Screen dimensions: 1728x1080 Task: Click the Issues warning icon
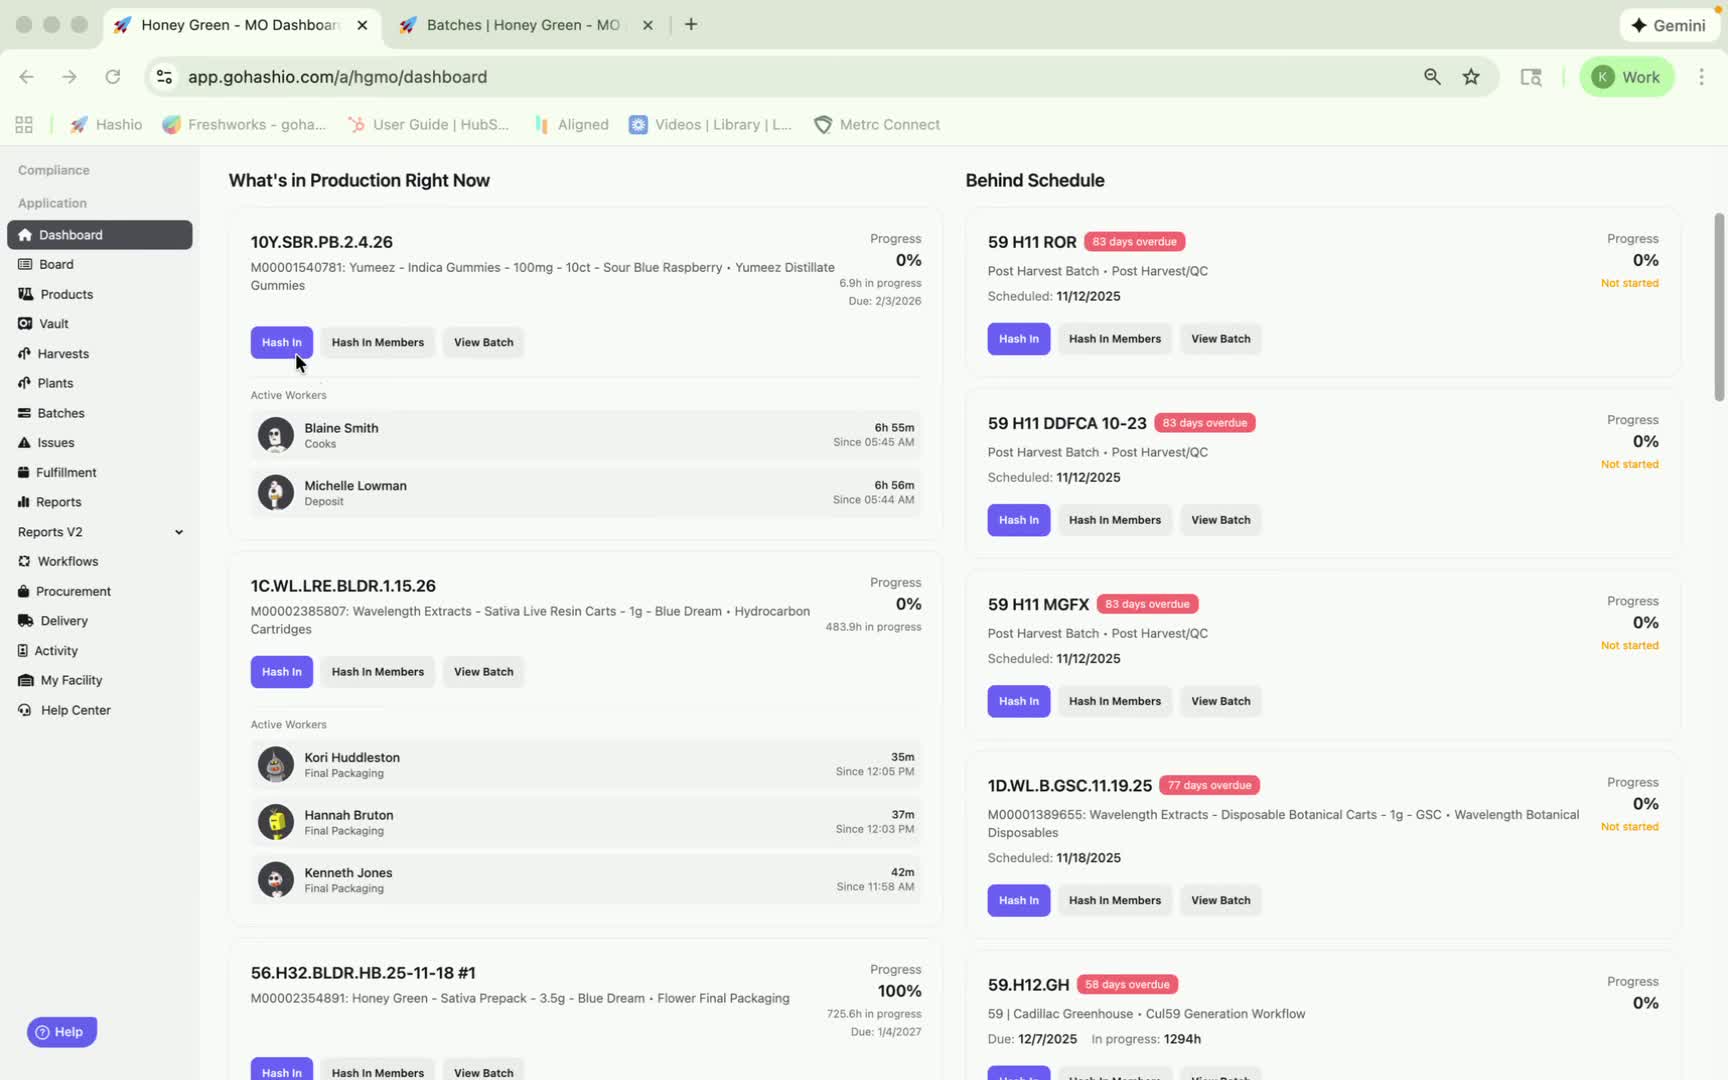pyautogui.click(x=24, y=443)
